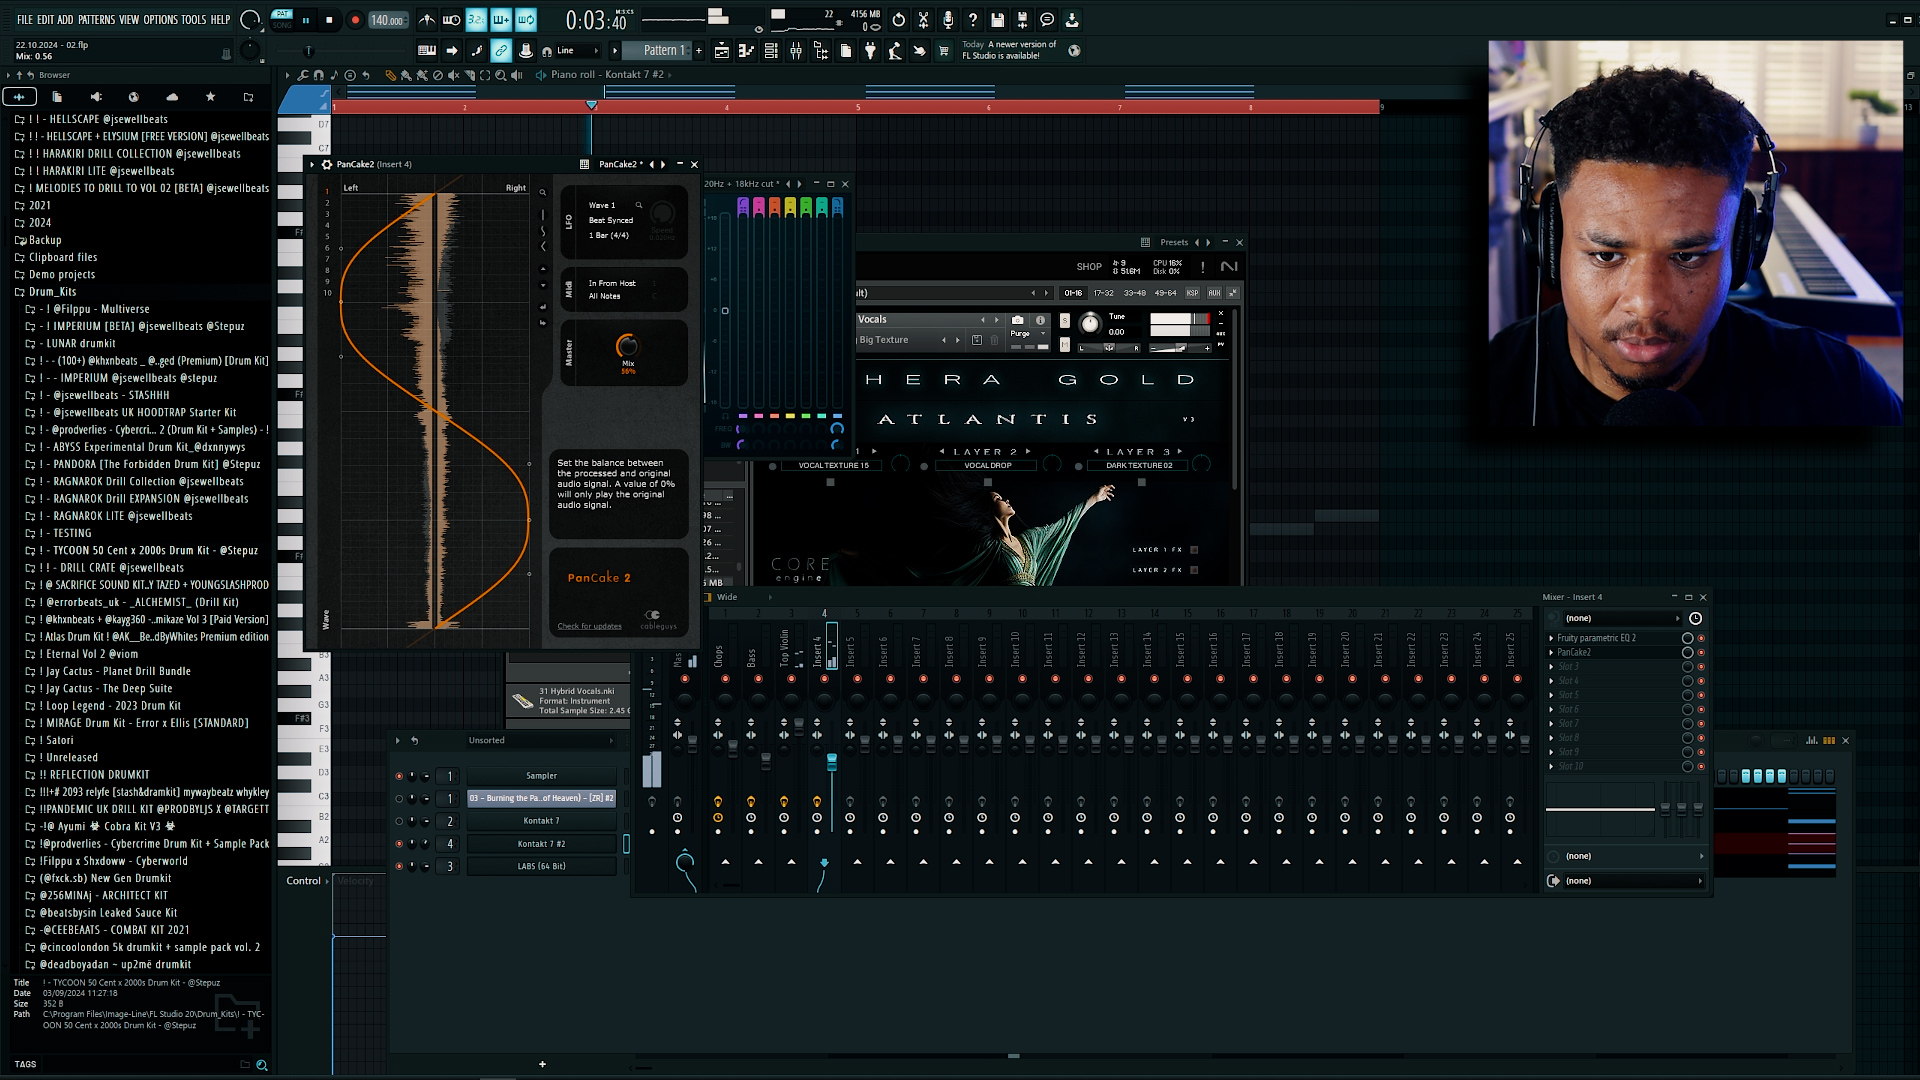Click the Record button in transport
This screenshot has height=1080, width=1920.
pyautogui.click(x=355, y=20)
